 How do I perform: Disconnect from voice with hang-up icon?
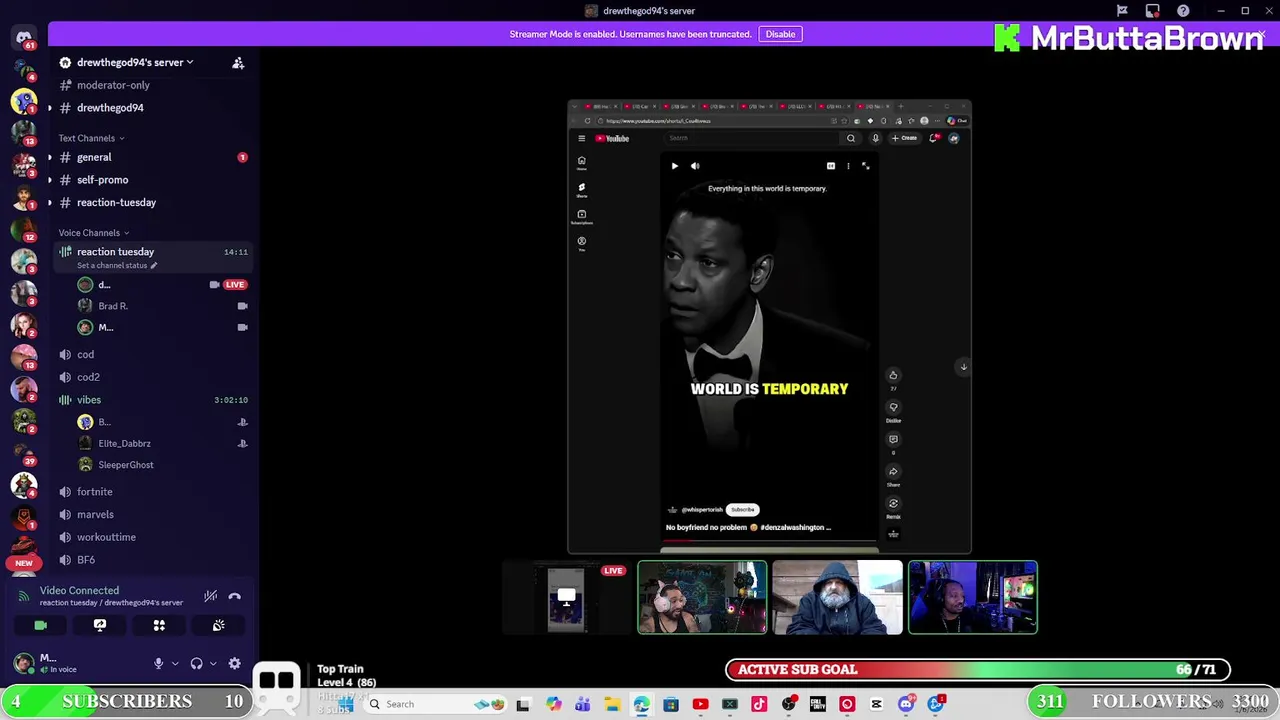coord(235,596)
